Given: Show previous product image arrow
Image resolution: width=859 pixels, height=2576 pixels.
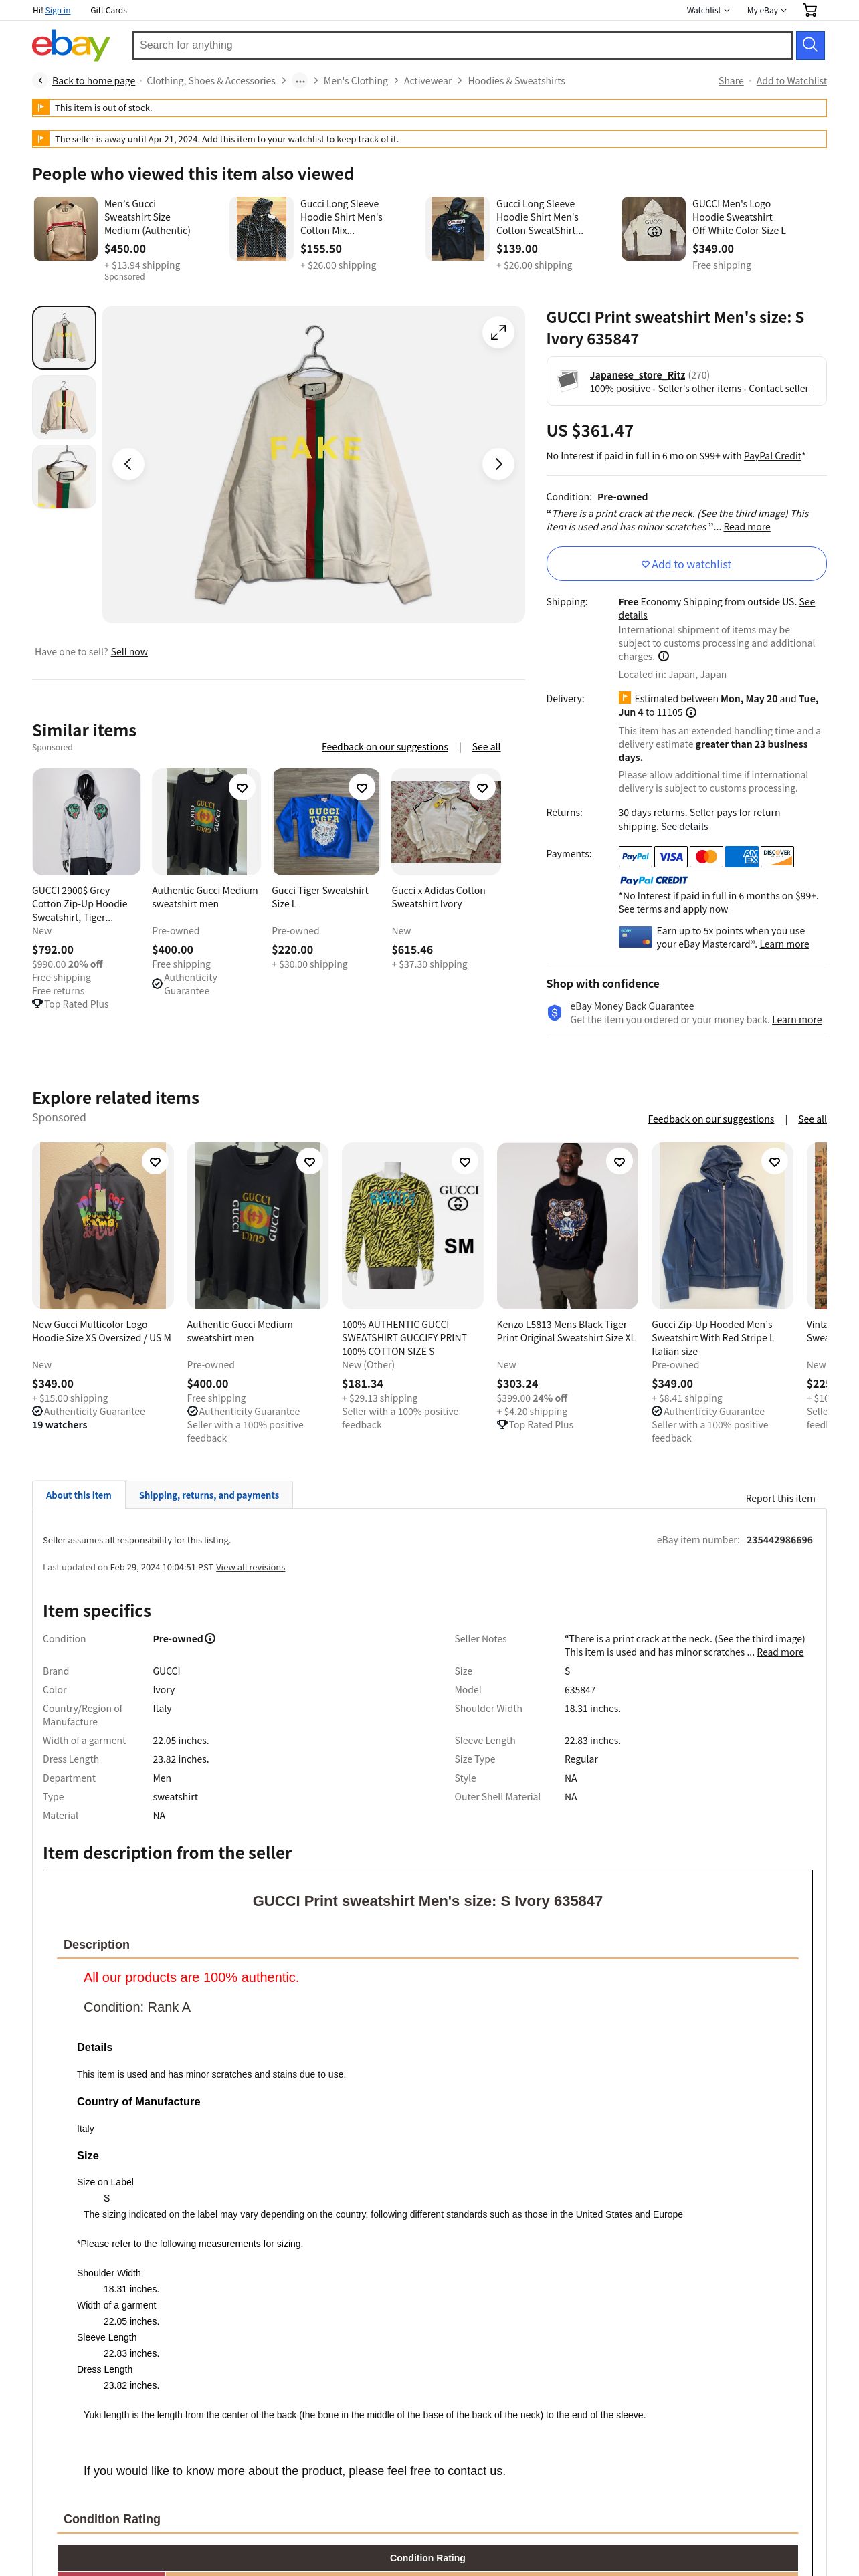Looking at the screenshot, I should coord(128,464).
